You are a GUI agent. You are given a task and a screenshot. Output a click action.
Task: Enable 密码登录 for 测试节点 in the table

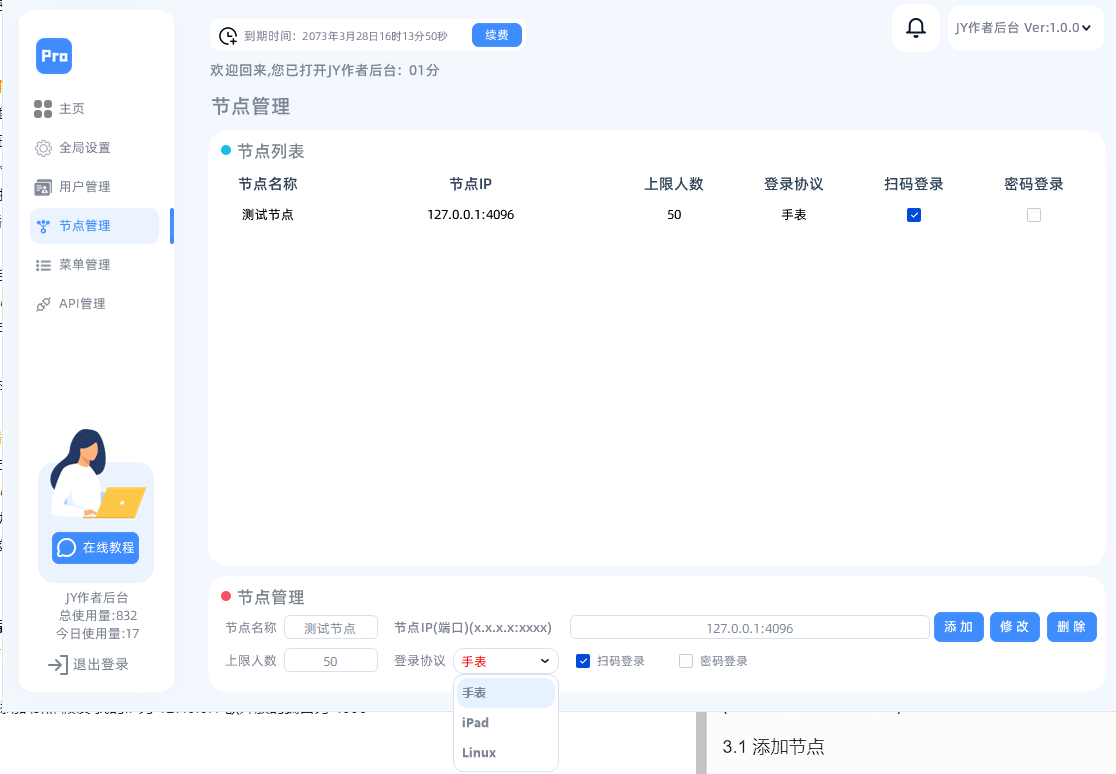pyautogui.click(x=1034, y=214)
